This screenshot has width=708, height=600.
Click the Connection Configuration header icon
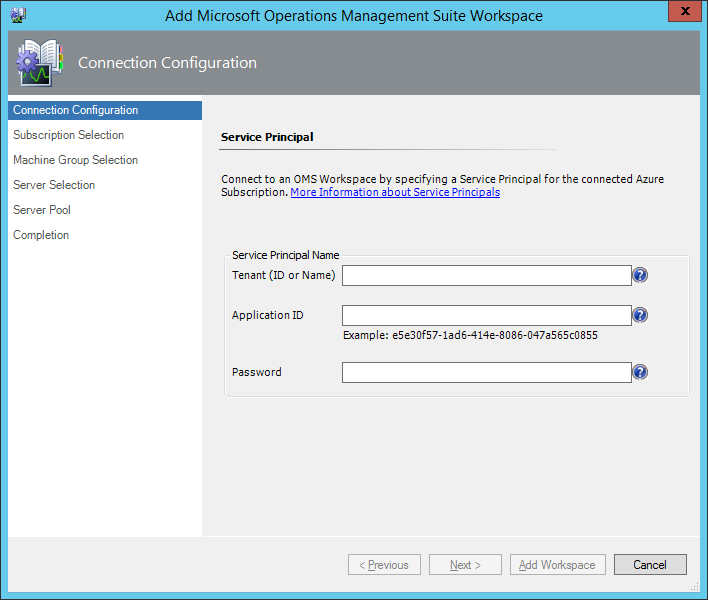click(39, 62)
